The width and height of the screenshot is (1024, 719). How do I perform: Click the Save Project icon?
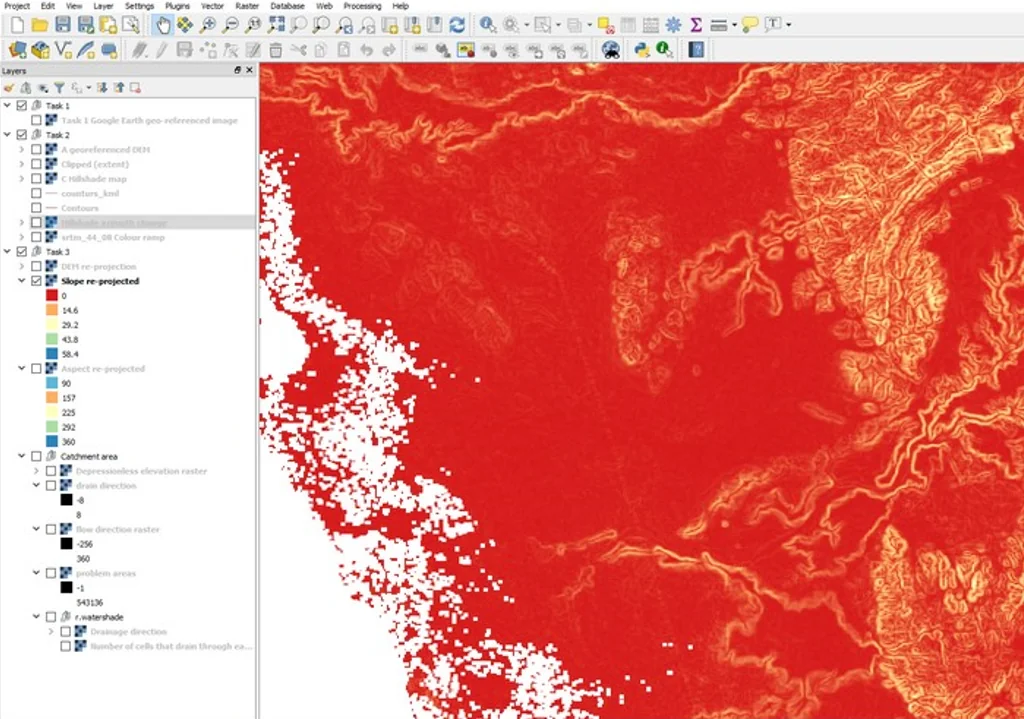pos(63,25)
